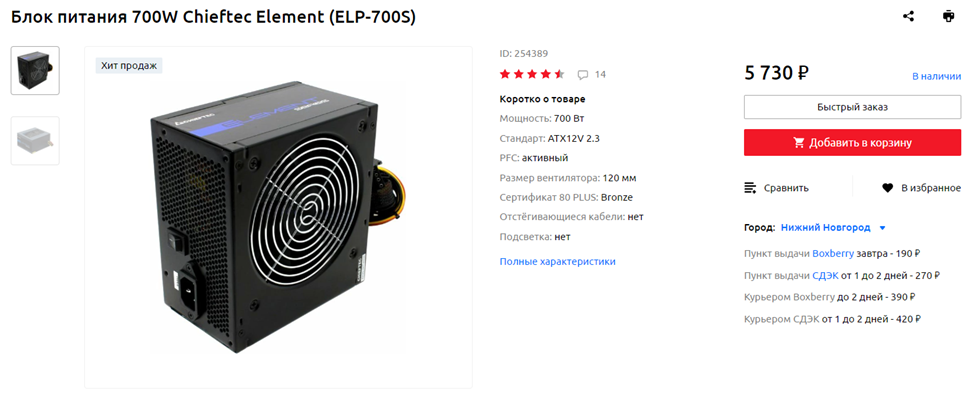Click the compare list icon
The image size is (974, 402).
pos(750,188)
